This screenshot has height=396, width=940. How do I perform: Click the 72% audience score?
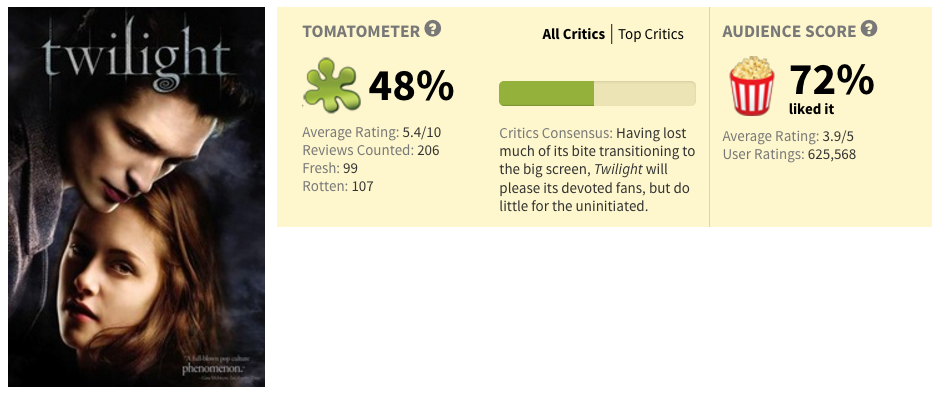[831, 80]
